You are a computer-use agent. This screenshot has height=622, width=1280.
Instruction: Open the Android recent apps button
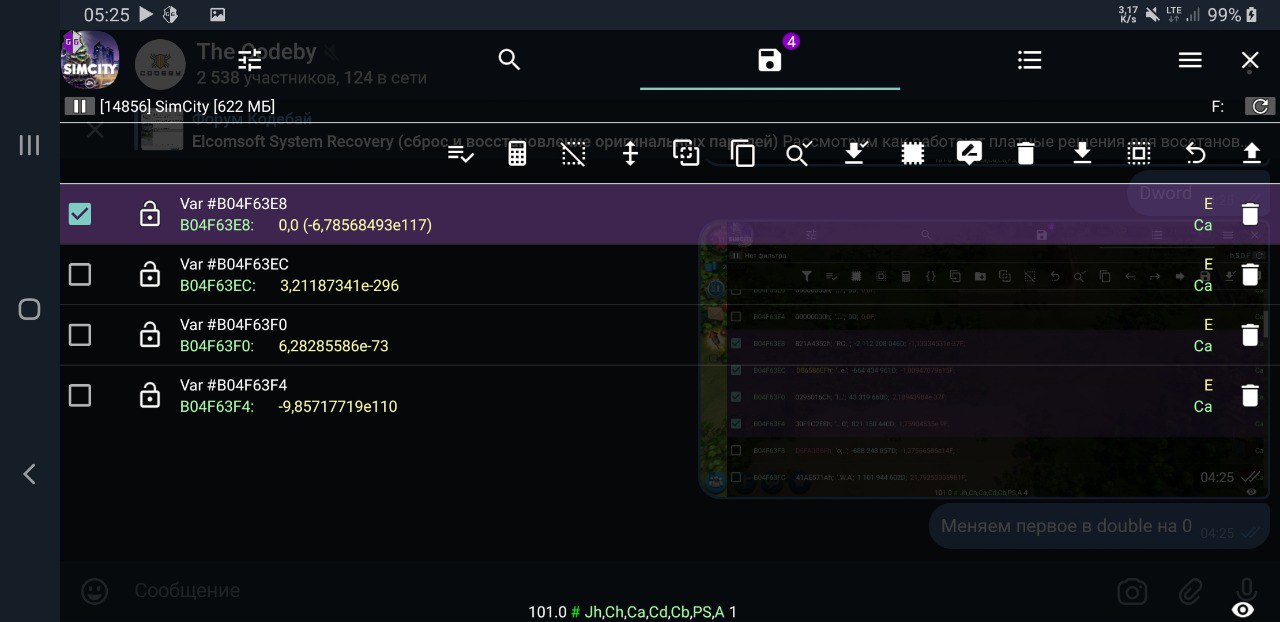(x=30, y=146)
